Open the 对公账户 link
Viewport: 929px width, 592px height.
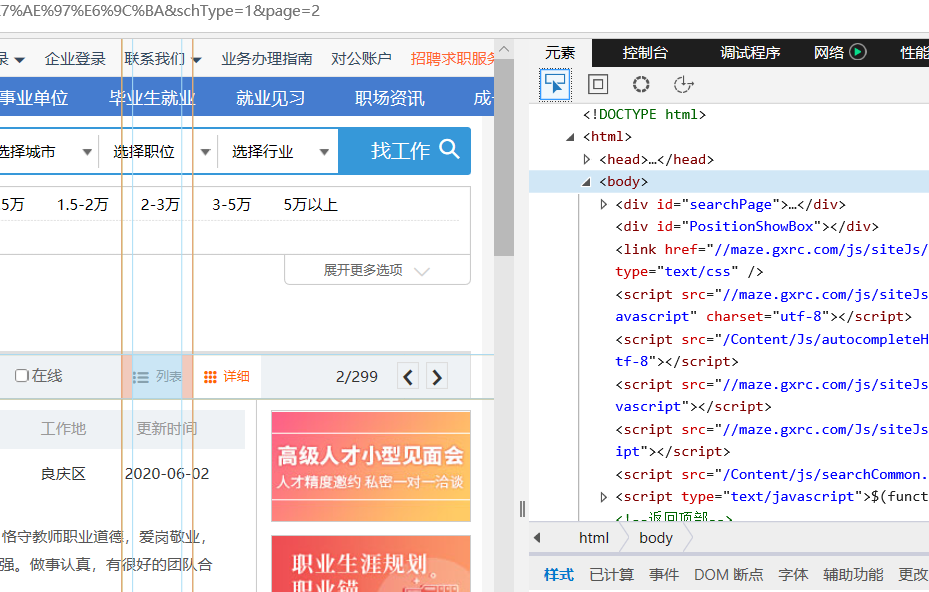point(361,59)
